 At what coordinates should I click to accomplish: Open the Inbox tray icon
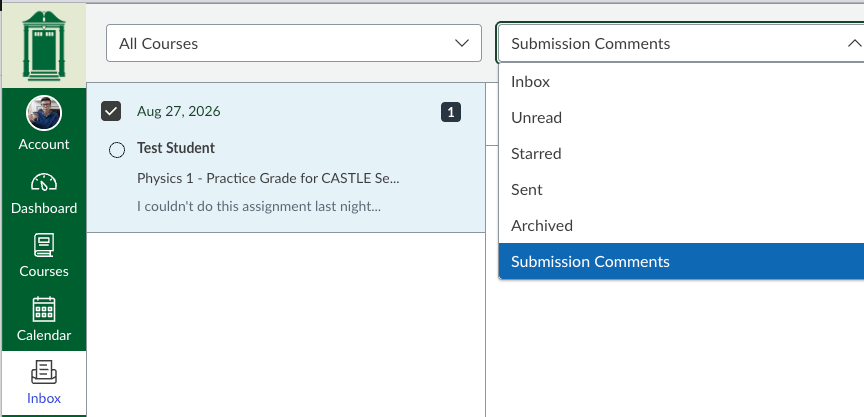(x=44, y=372)
